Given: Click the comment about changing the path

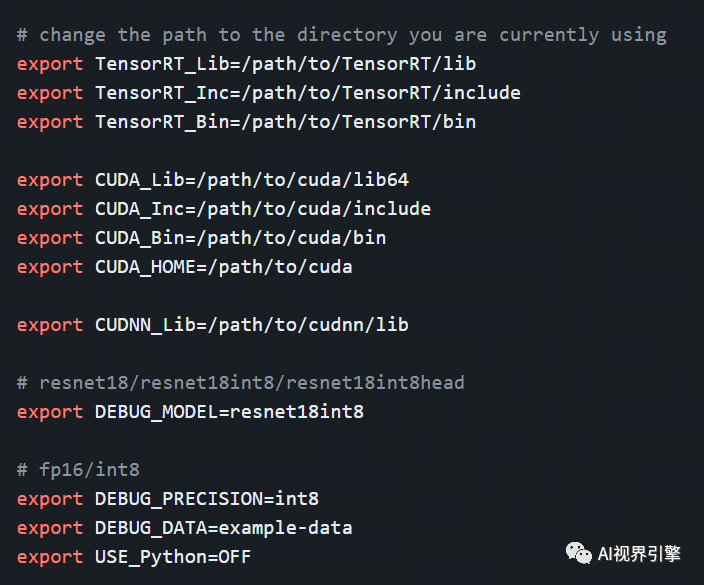Looking at the screenshot, I should point(342,35).
